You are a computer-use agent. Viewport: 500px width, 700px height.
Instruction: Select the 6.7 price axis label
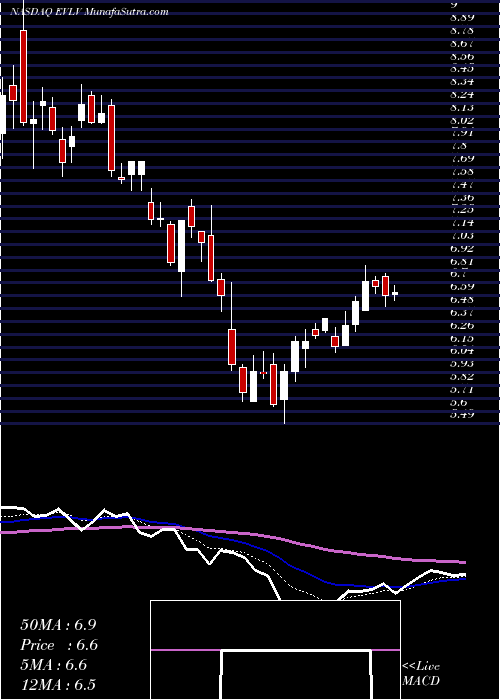click(459, 274)
